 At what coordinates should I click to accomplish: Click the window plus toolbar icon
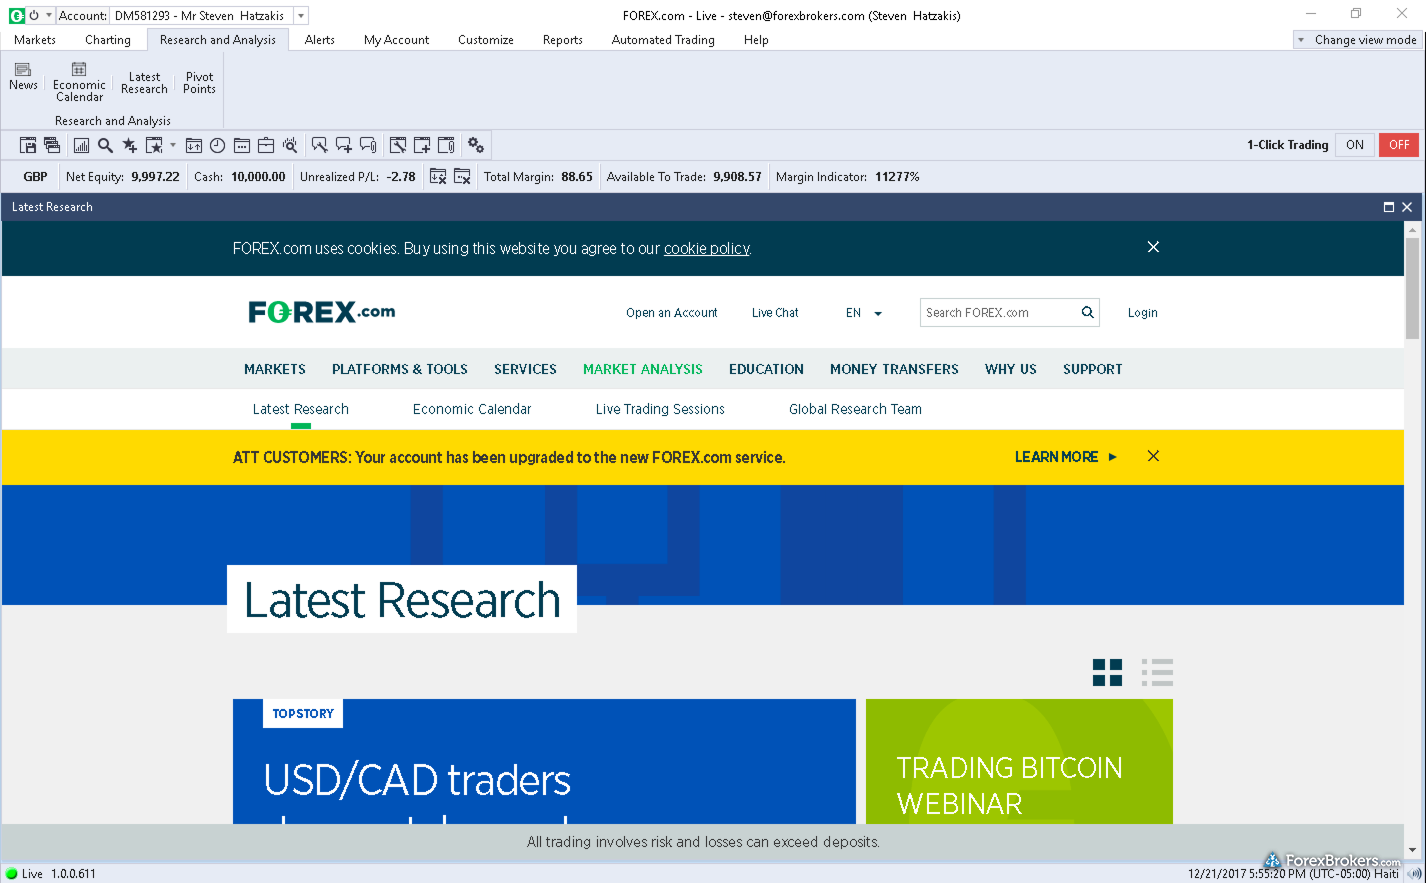point(422,145)
